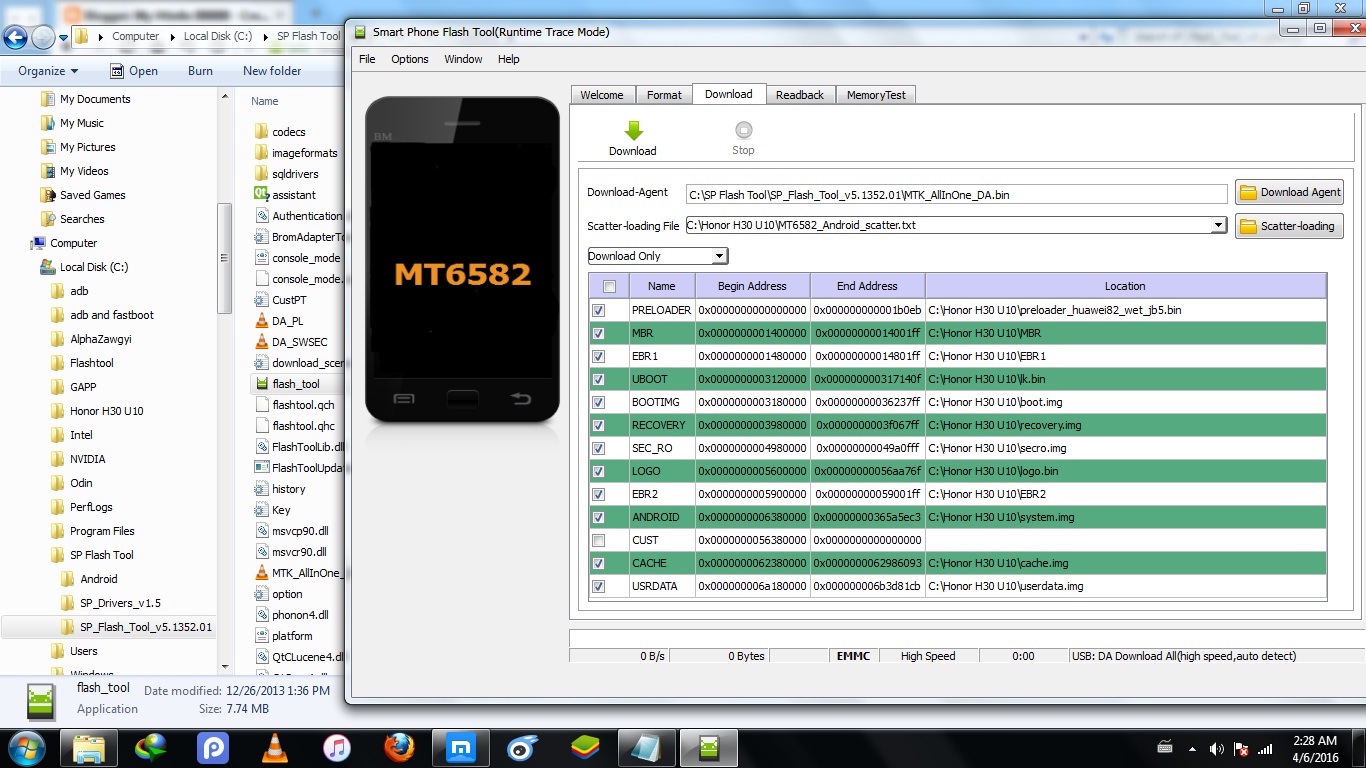
Task: Click the Begin Address column header
Action: [752, 286]
